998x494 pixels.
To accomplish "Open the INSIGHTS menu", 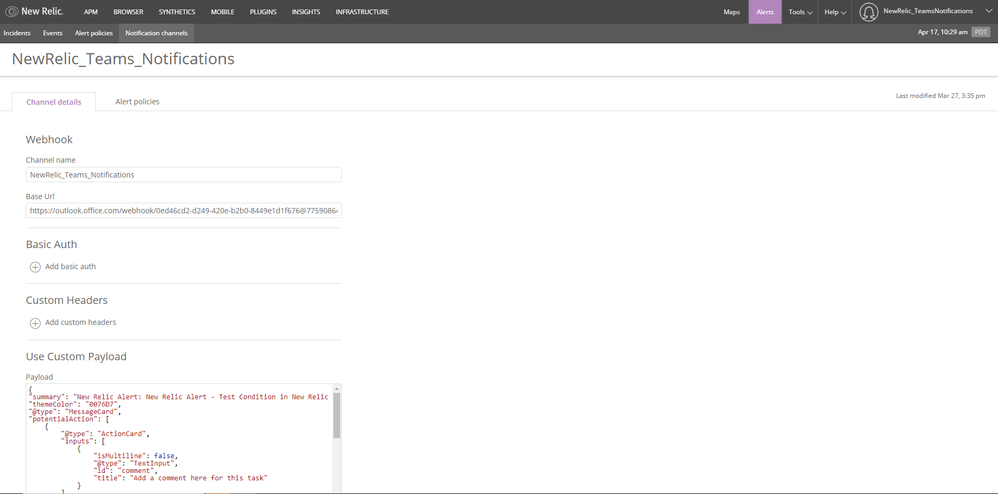I will (x=306, y=11).
